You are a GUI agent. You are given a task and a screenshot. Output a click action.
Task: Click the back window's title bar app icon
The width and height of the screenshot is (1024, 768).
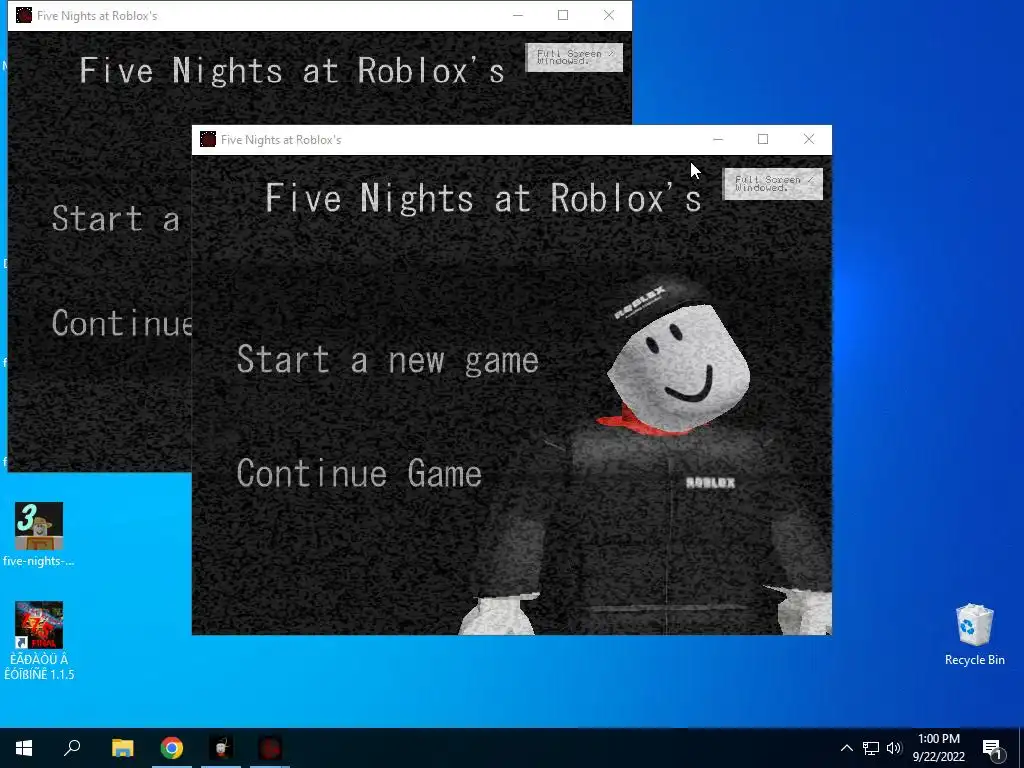(x=24, y=15)
